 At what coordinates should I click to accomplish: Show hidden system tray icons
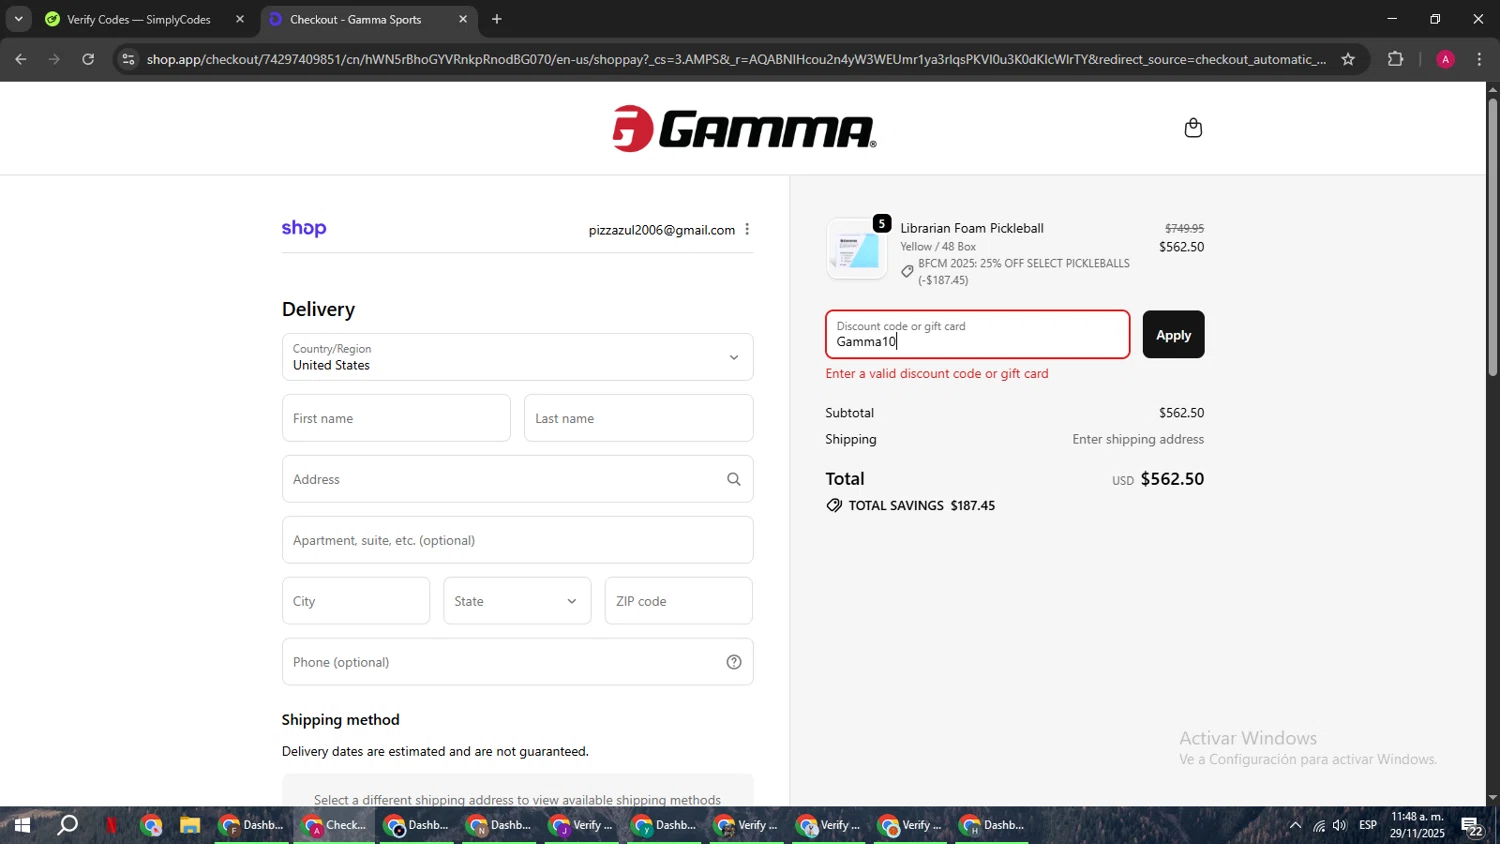point(1296,825)
